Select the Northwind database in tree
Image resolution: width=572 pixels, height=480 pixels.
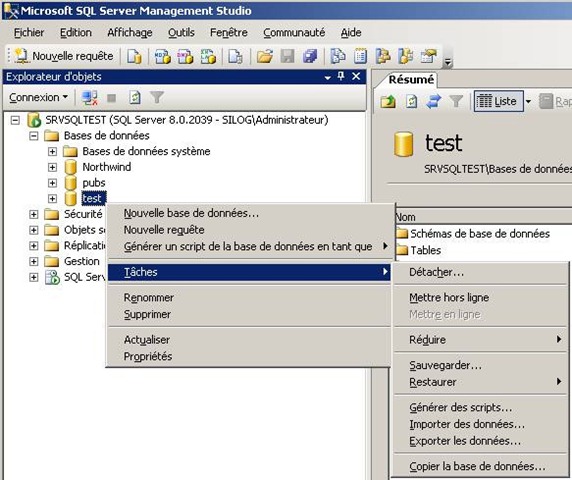pos(107,167)
